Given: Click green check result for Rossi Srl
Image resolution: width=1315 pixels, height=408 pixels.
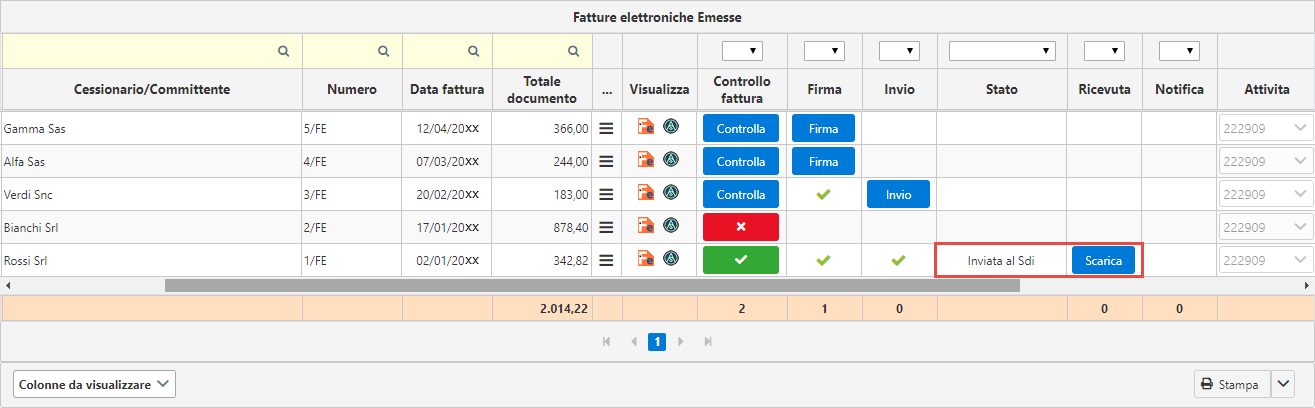Looking at the screenshot, I should [741, 260].
